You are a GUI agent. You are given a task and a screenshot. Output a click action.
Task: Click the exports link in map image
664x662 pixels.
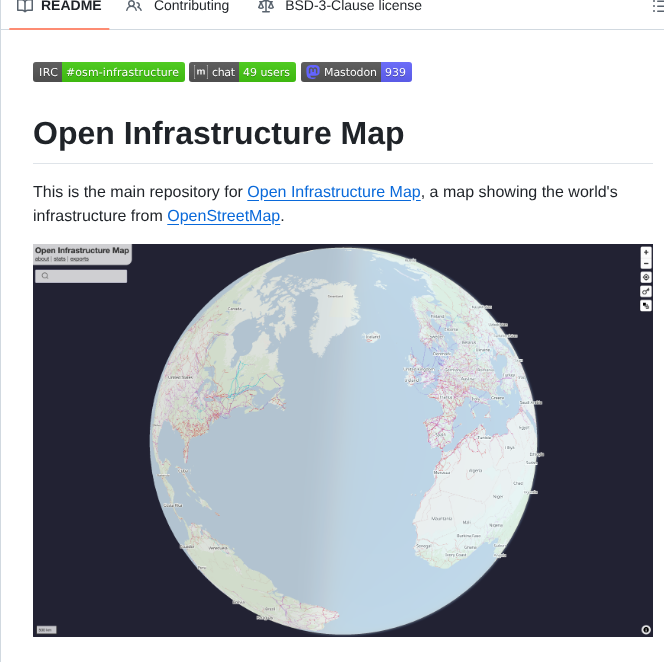pos(79,259)
